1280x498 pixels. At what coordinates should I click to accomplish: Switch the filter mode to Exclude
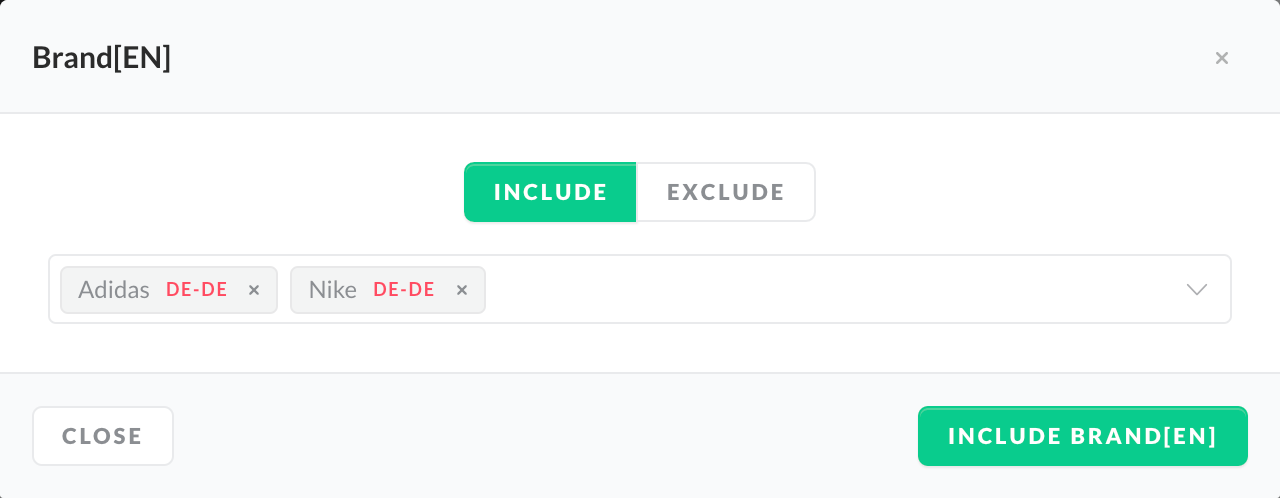click(x=726, y=192)
